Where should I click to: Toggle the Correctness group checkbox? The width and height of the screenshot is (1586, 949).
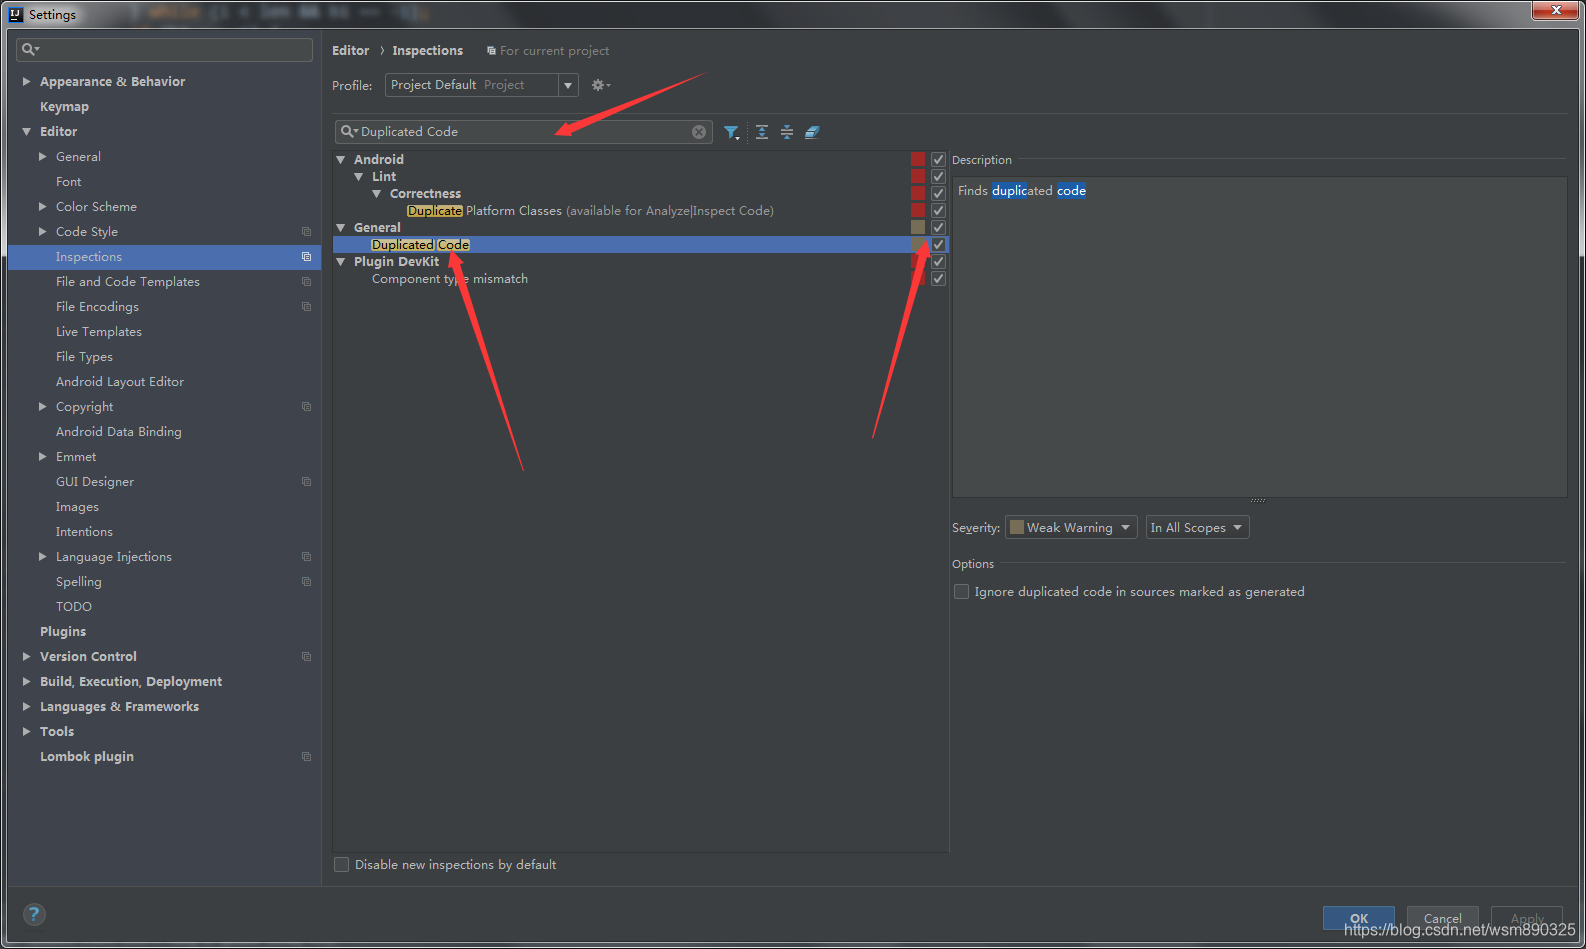938,193
